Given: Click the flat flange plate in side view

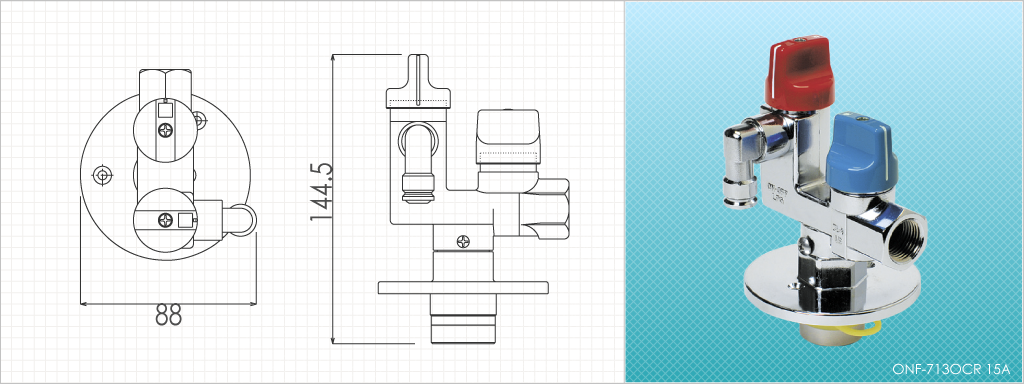Looking at the screenshot, I should click(x=463, y=287).
